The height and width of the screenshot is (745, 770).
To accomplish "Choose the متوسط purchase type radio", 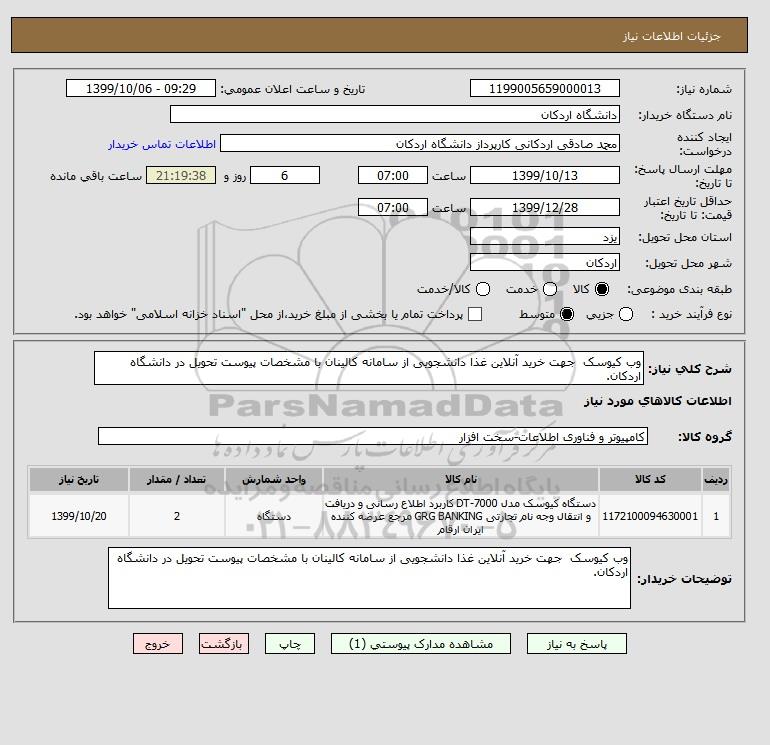I will (567, 314).
